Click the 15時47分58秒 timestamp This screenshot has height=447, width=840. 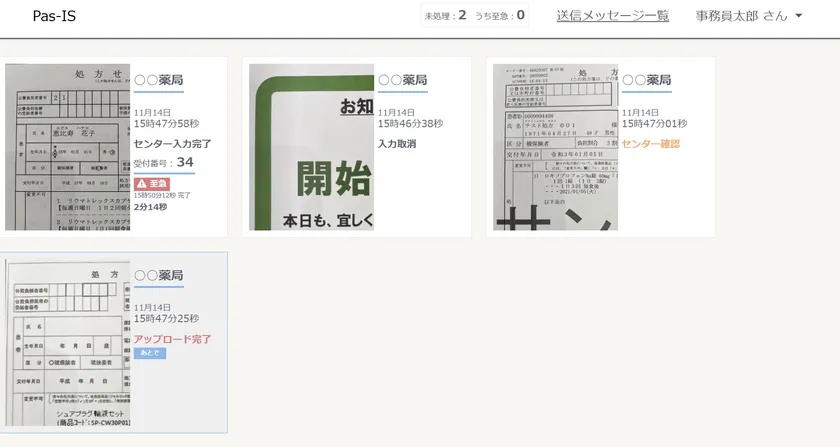[x=167, y=124]
